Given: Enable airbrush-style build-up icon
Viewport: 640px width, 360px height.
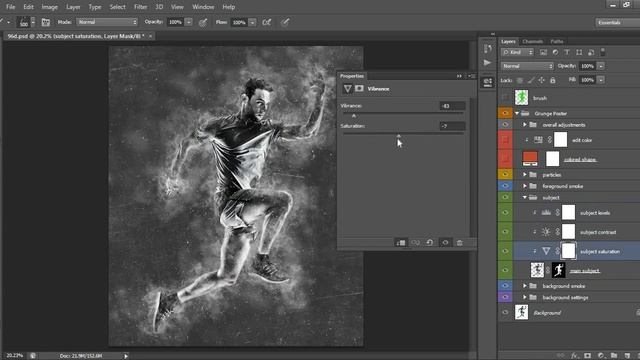Looking at the screenshot, I should tap(267, 22).
